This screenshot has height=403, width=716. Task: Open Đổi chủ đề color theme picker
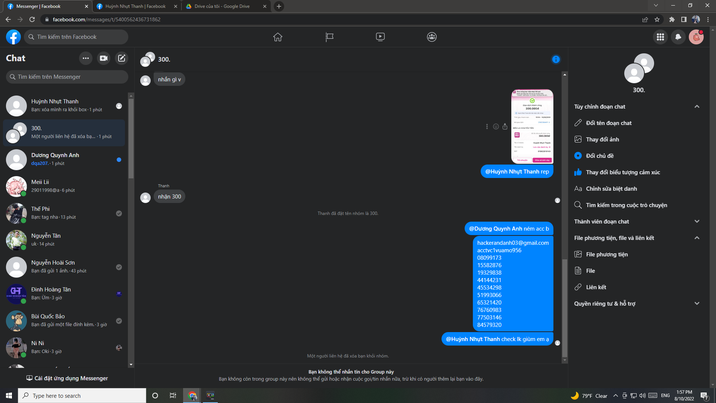599,156
